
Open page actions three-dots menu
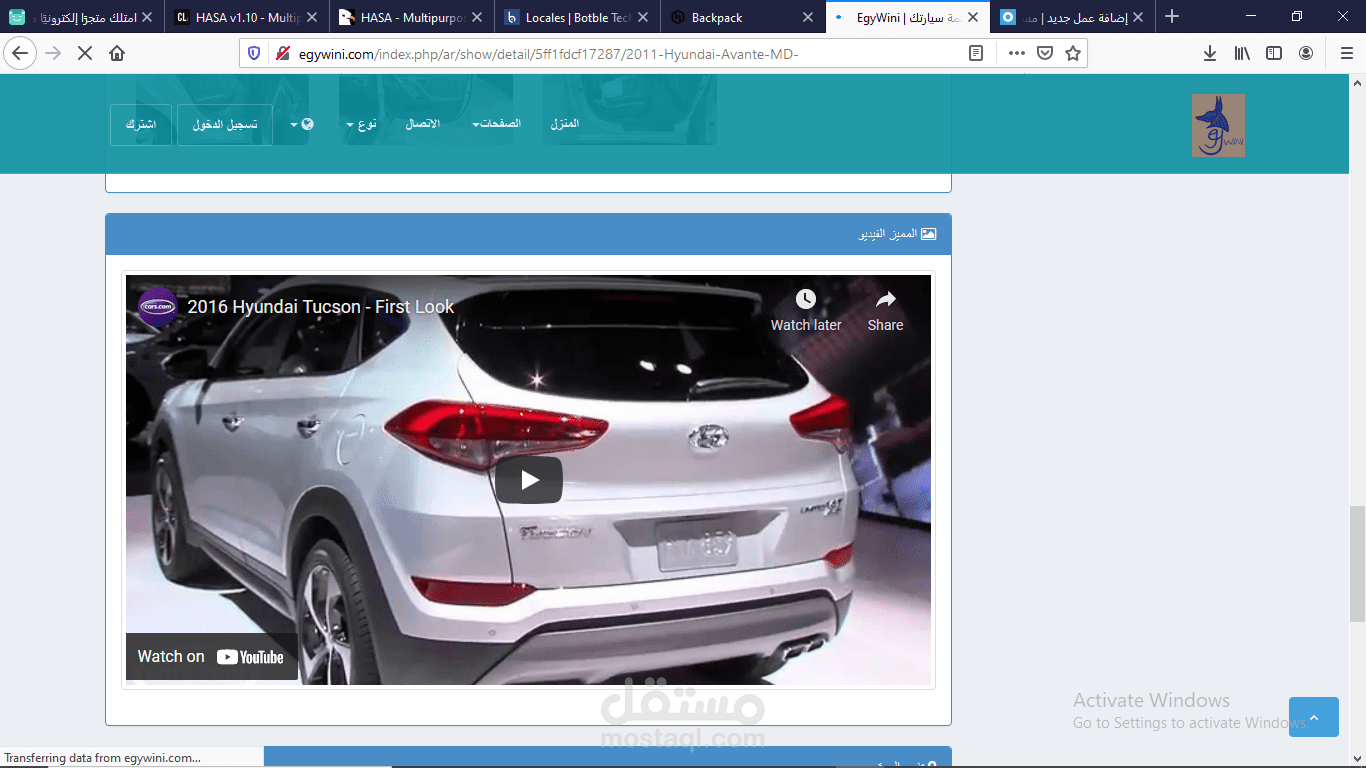point(1016,53)
